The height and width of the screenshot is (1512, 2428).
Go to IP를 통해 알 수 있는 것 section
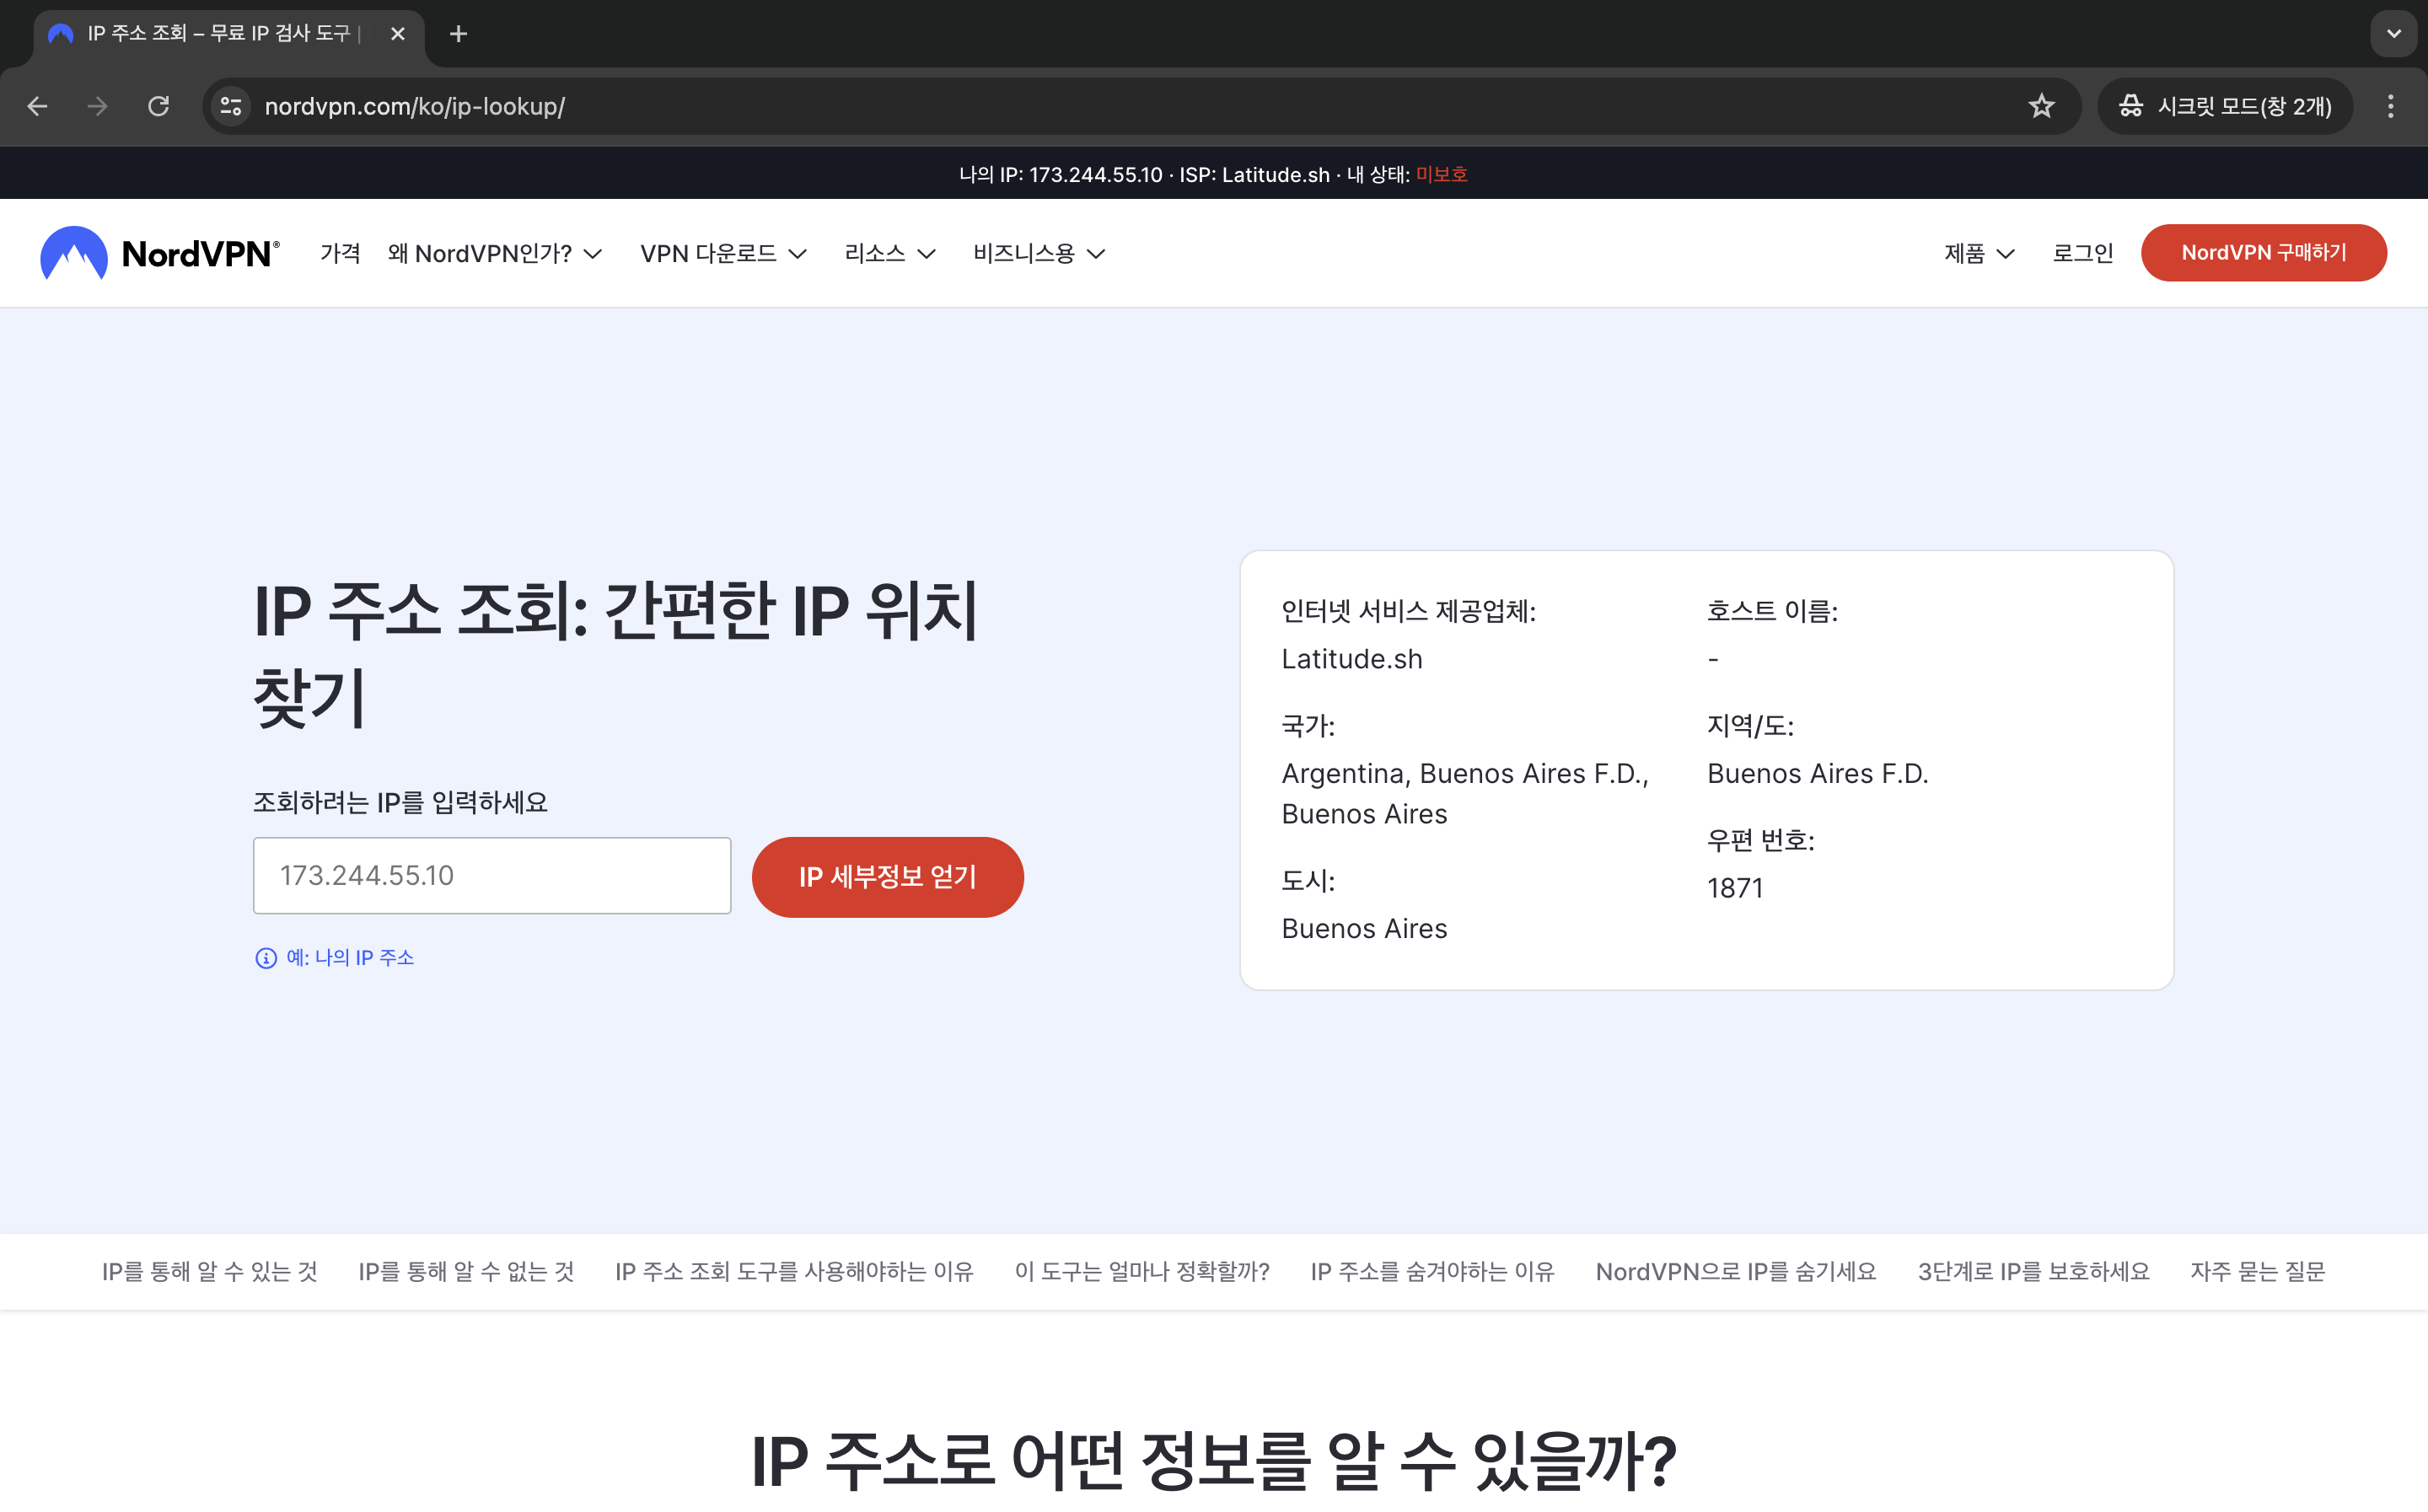pos(210,1271)
